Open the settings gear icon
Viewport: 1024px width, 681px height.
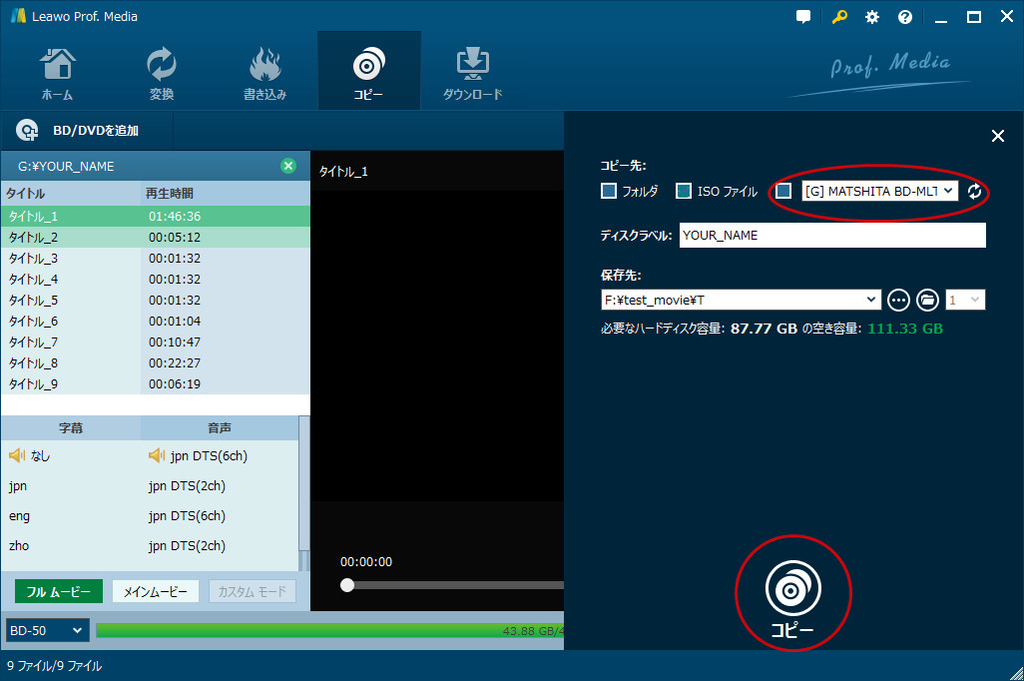click(872, 17)
